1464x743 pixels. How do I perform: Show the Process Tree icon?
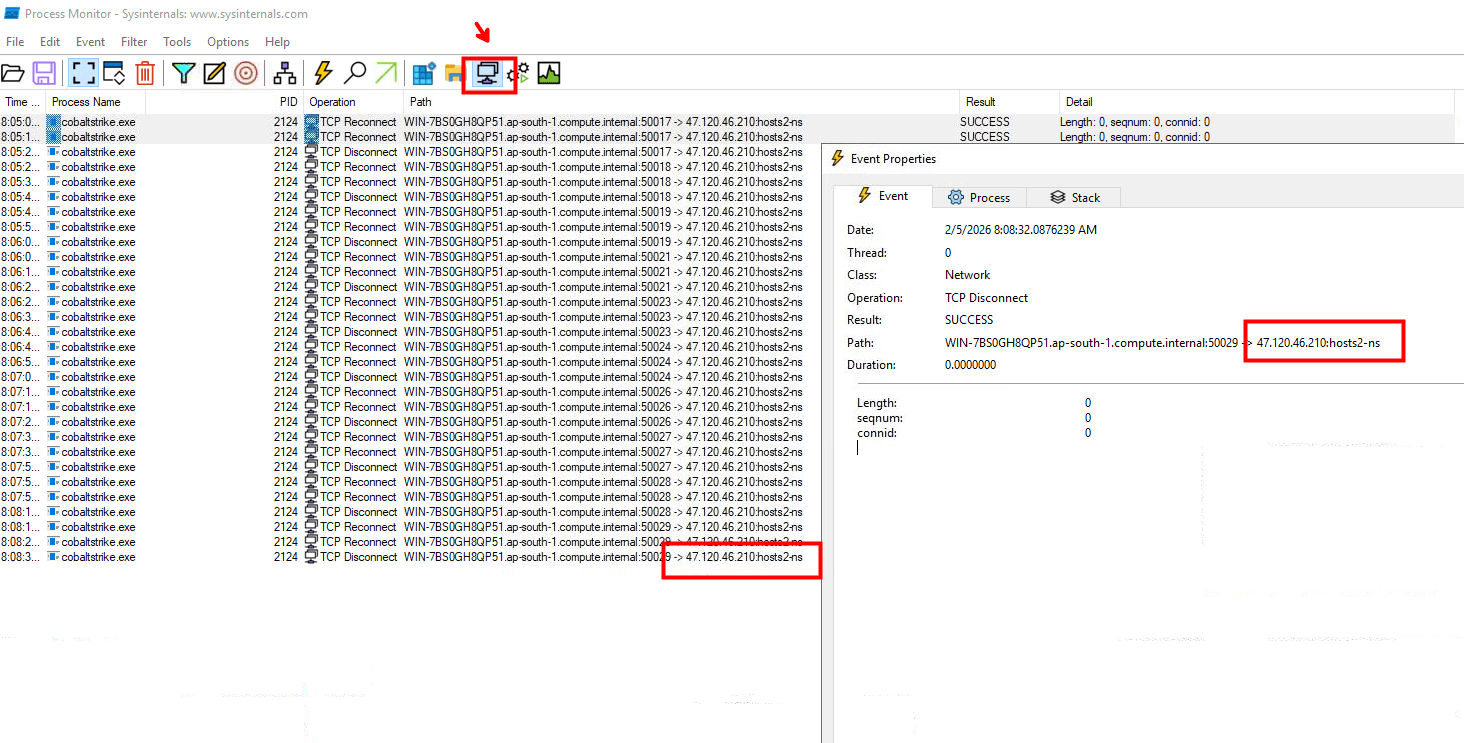[285, 73]
